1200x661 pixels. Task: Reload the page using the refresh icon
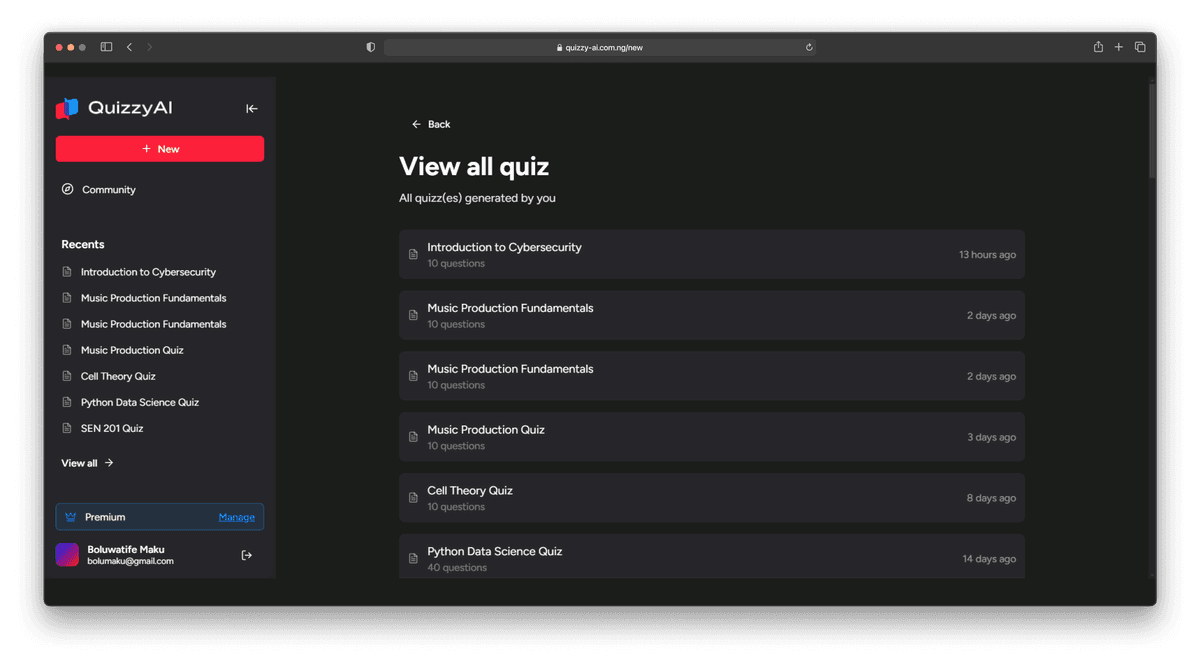809,46
